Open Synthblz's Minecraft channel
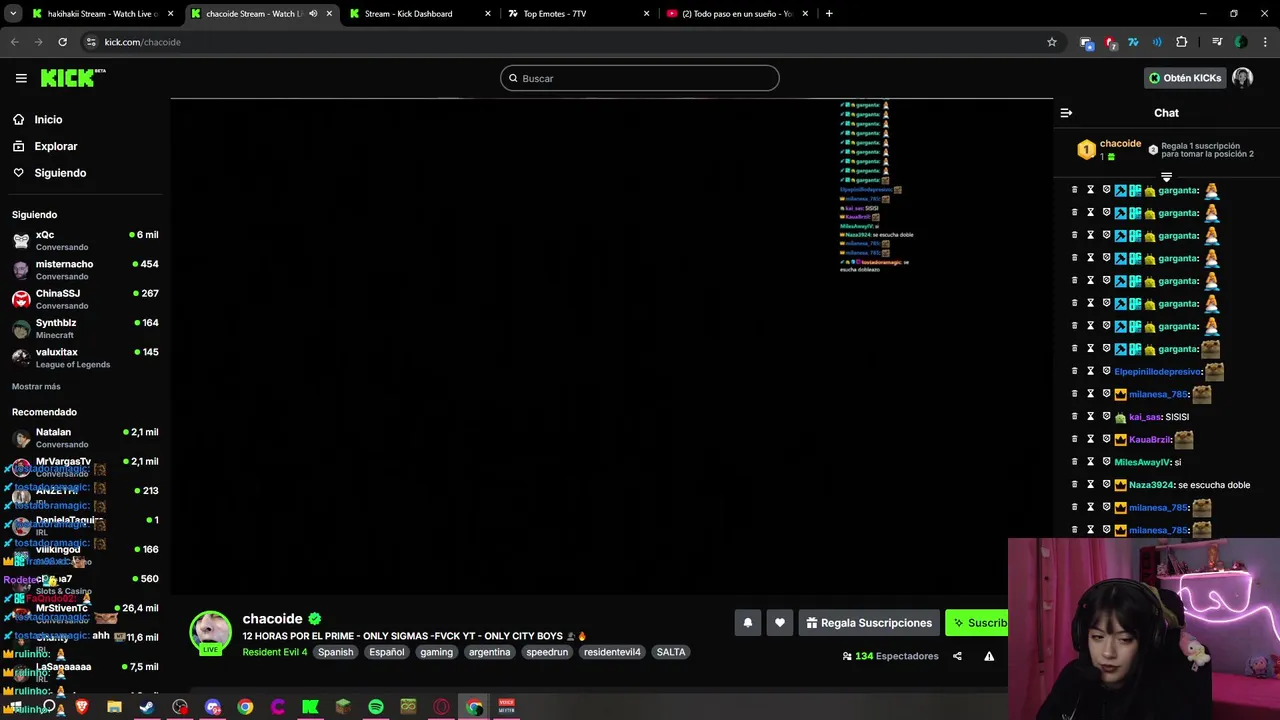This screenshot has height=720, width=1280. coord(85,328)
